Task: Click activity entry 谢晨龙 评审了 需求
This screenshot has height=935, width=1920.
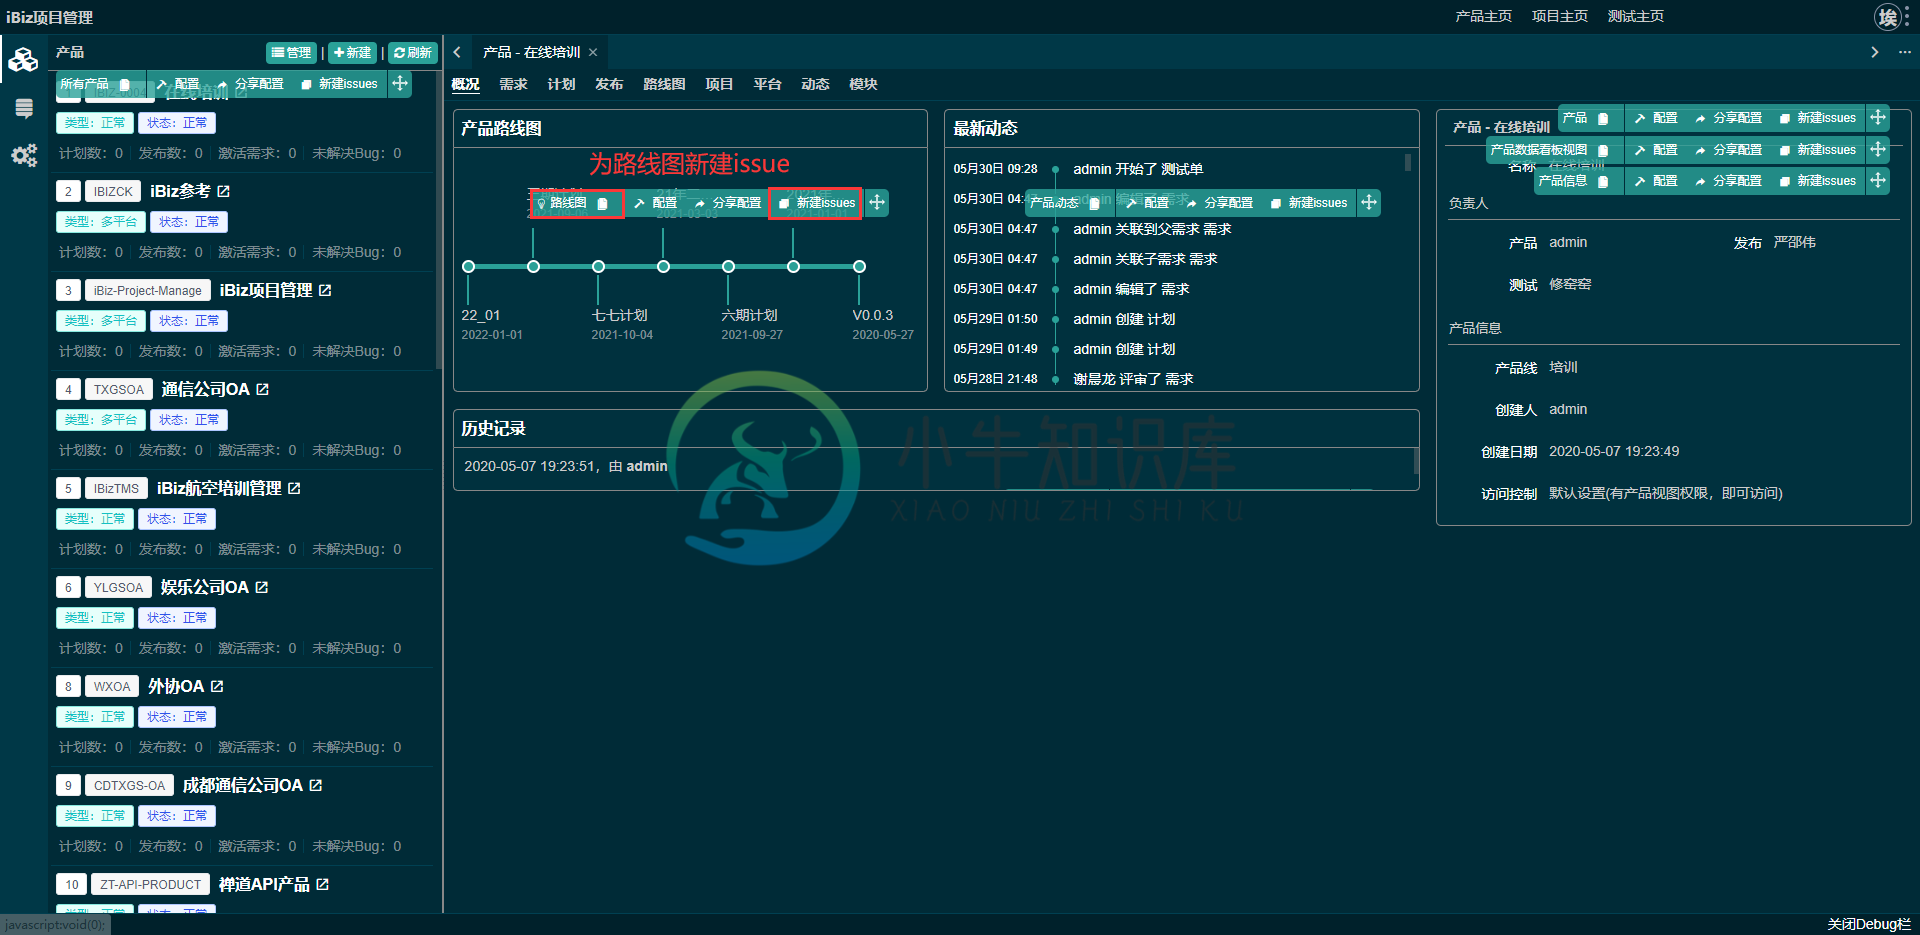Action: pyautogui.click(x=1133, y=379)
